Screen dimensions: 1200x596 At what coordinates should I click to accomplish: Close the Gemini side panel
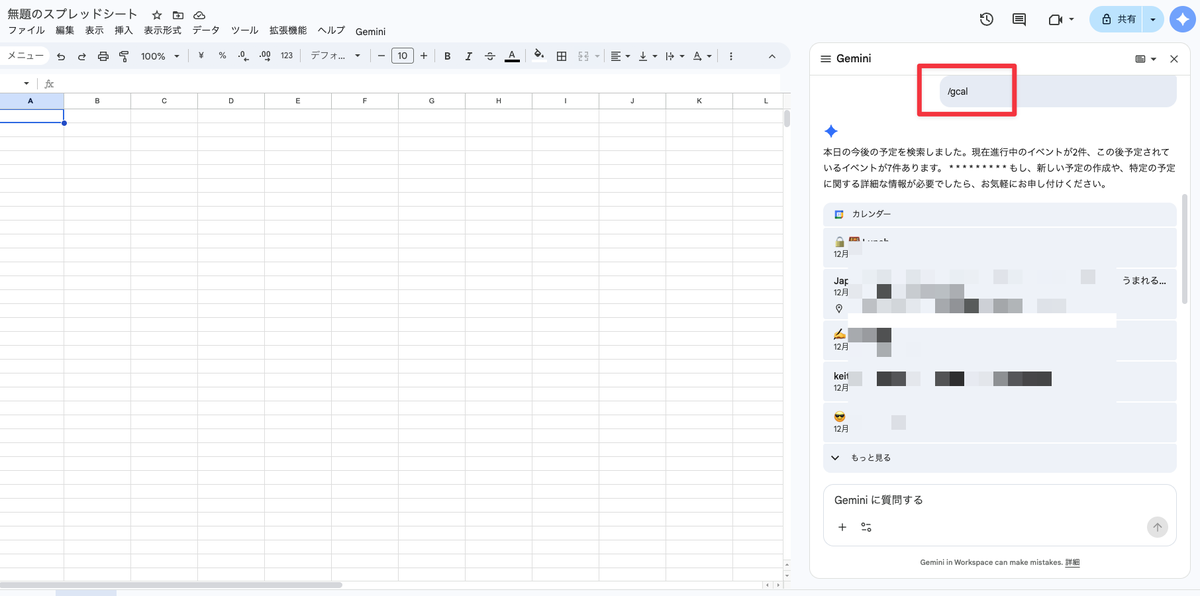(1174, 59)
